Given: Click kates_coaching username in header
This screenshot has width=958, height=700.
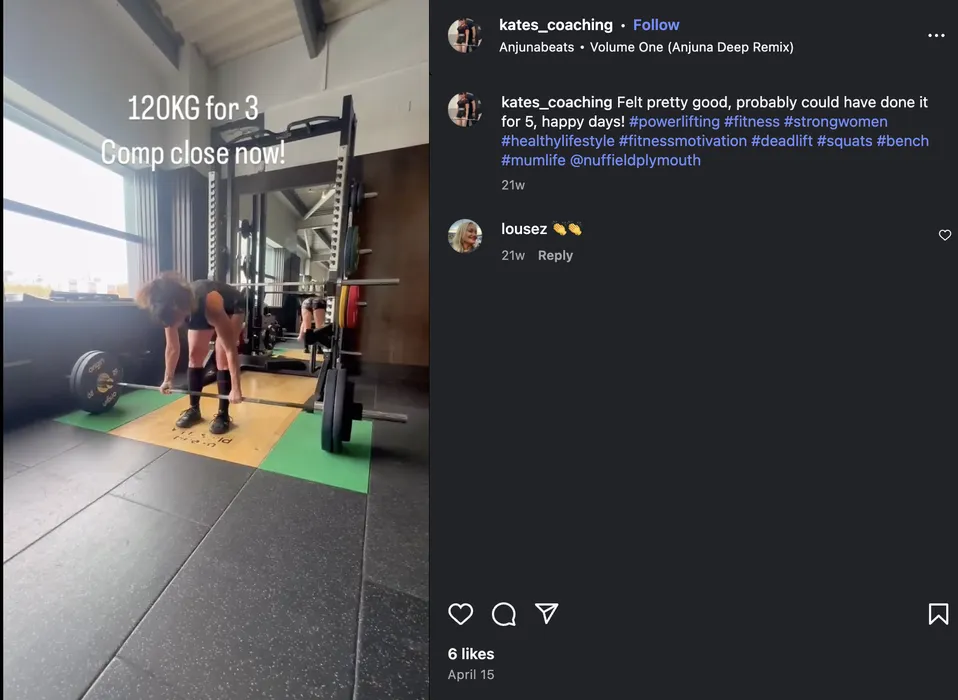Looking at the screenshot, I should 556,25.
